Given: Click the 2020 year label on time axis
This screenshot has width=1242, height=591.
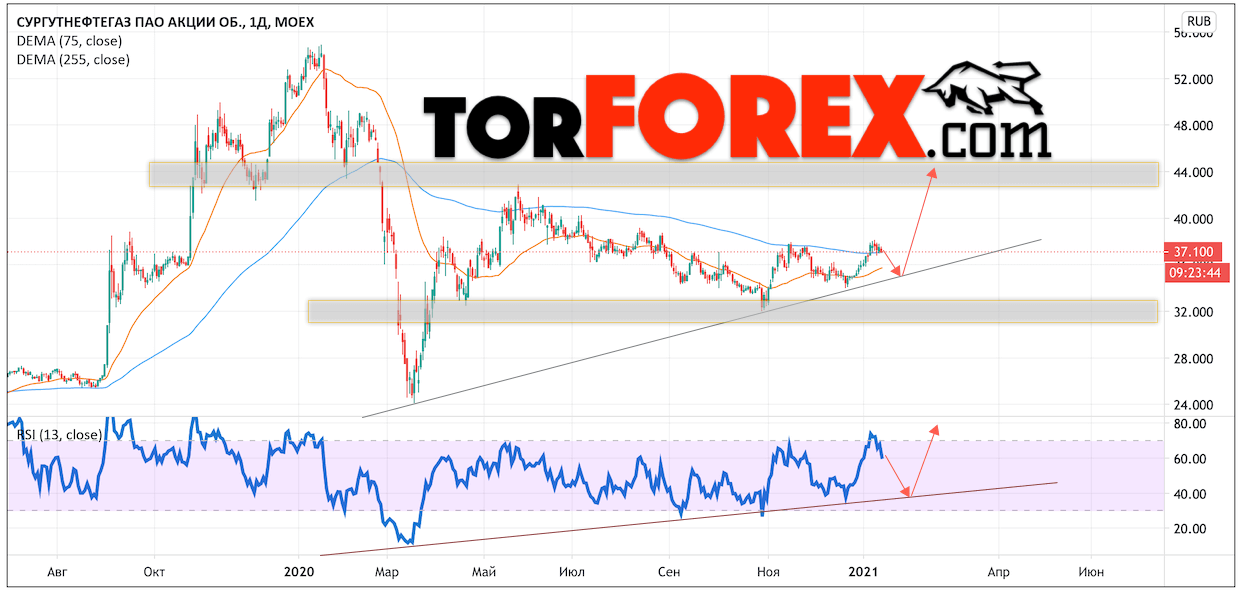Looking at the screenshot, I should [298, 572].
